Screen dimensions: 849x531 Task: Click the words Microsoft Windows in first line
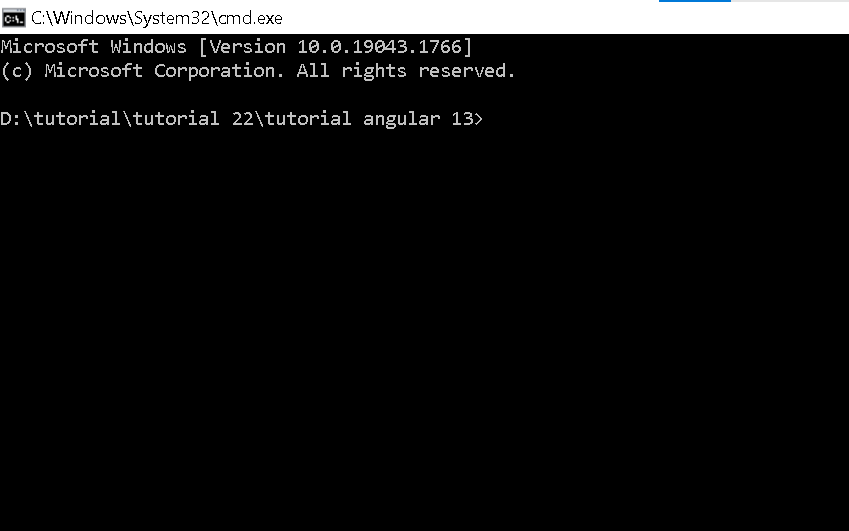point(93,47)
